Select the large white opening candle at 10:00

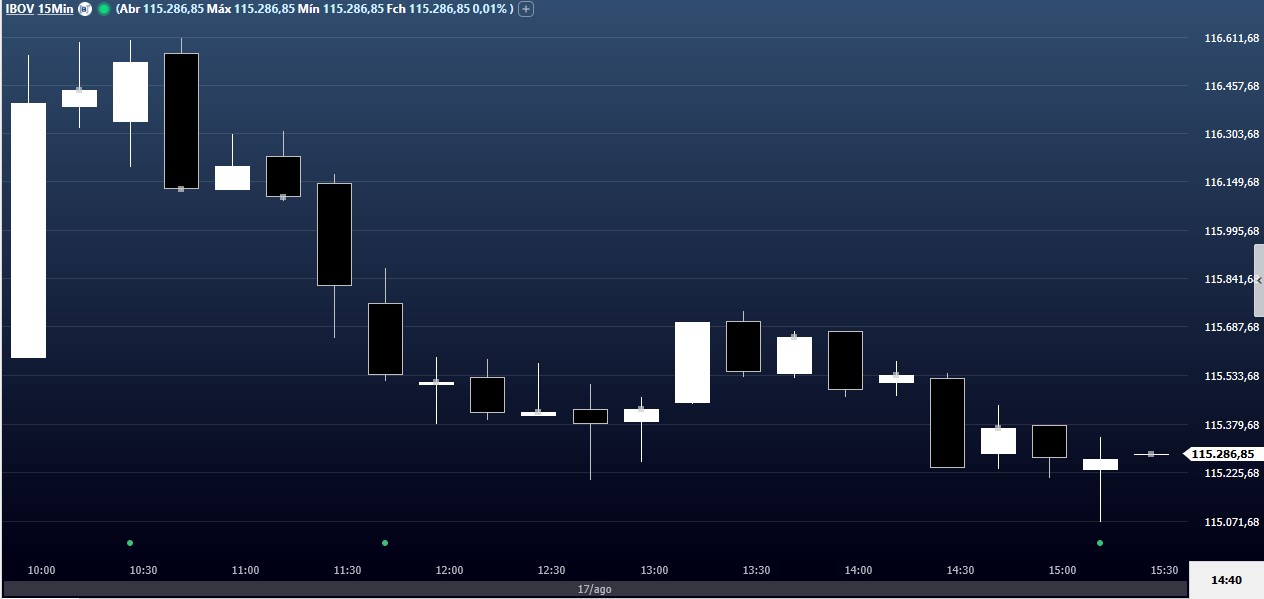click(28, 230)
